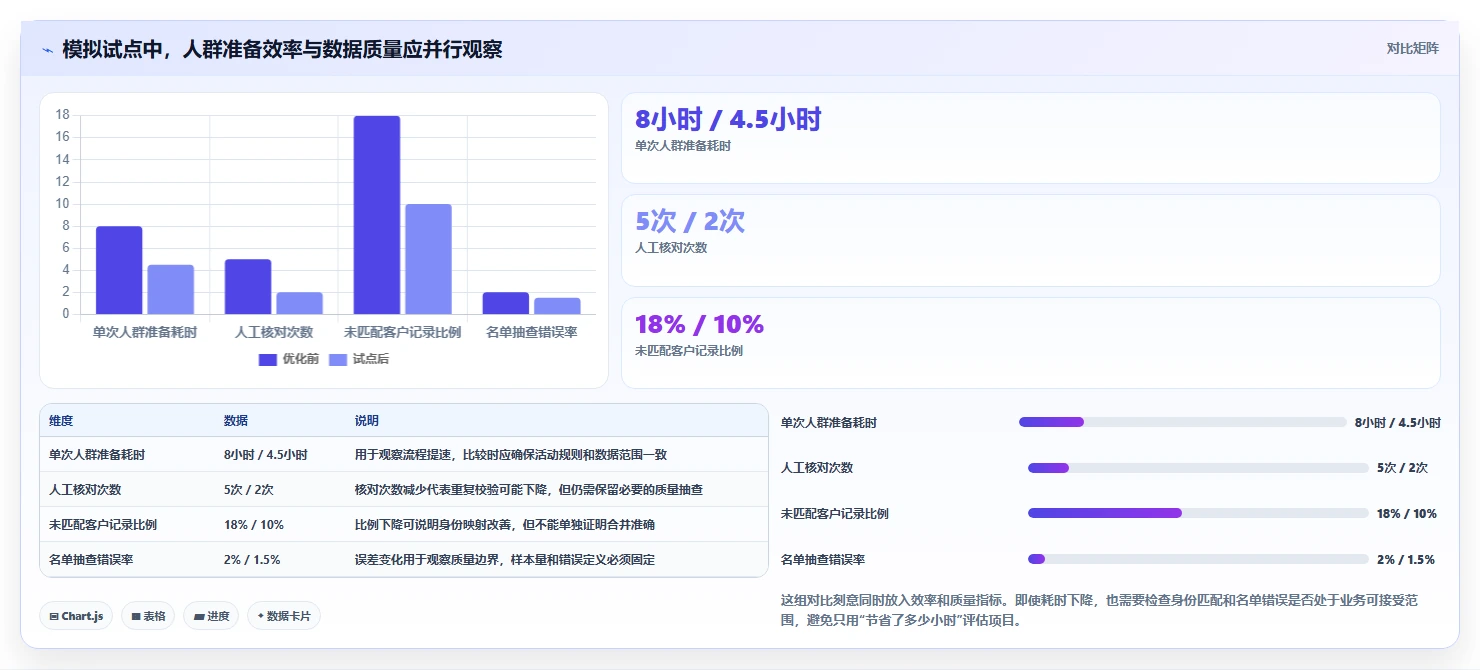Select table cell 人工核对次数

tap(85, 490)
